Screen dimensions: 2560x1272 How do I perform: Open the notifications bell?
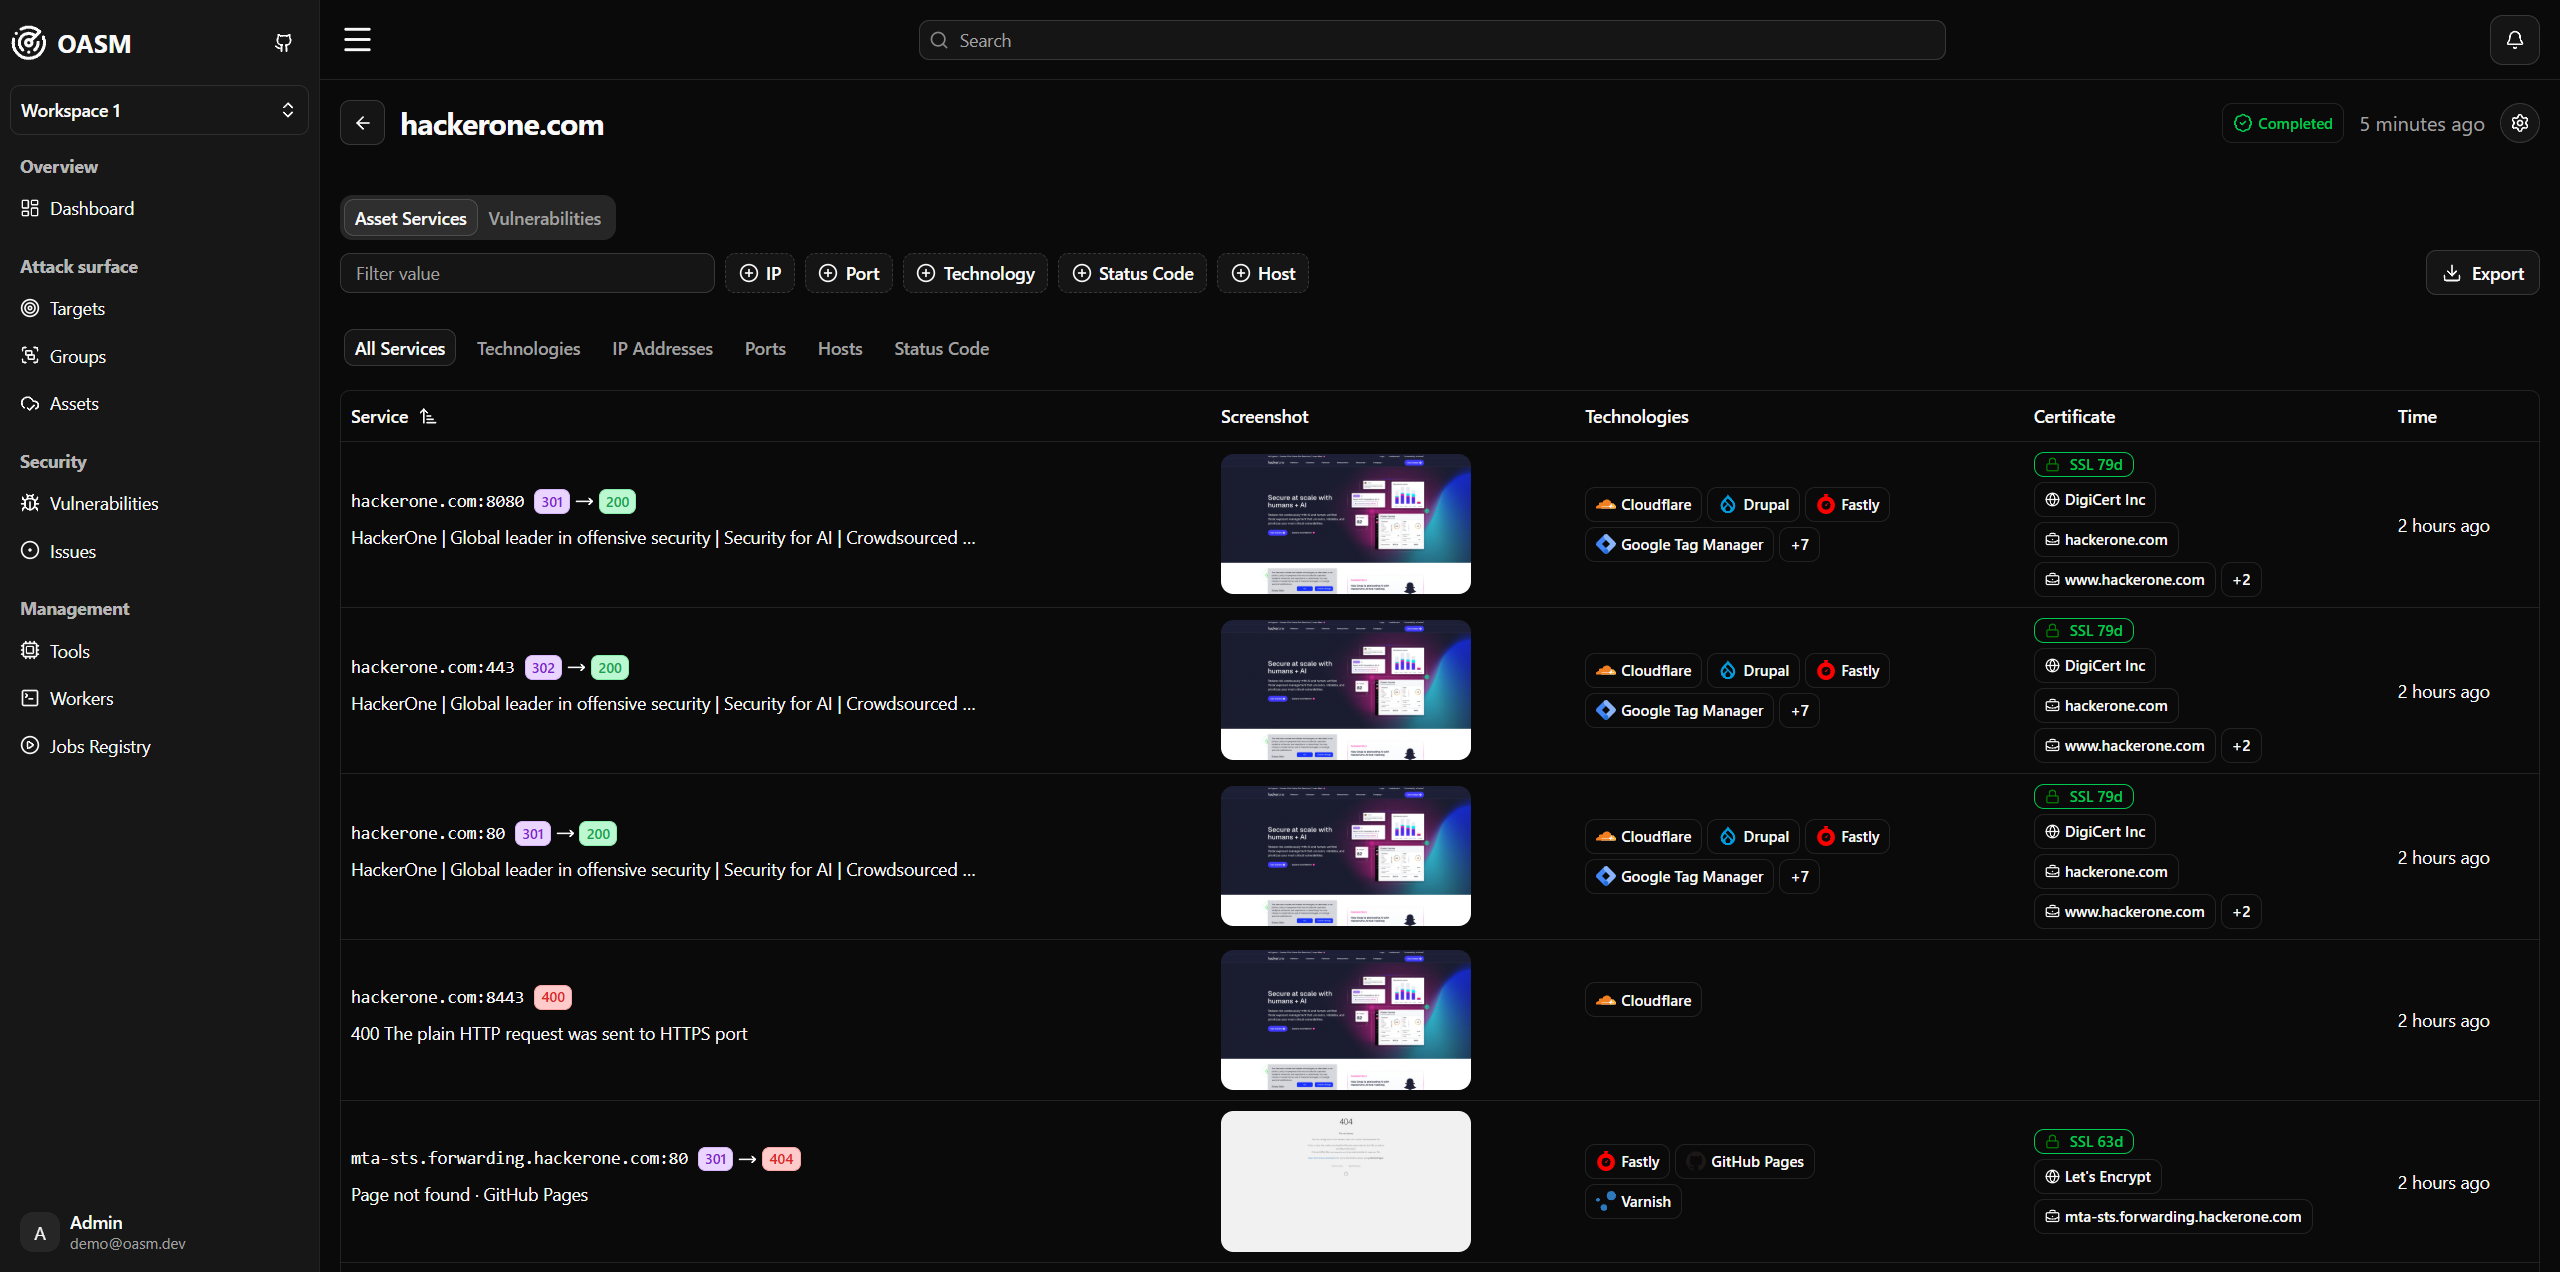point(2514,40)
